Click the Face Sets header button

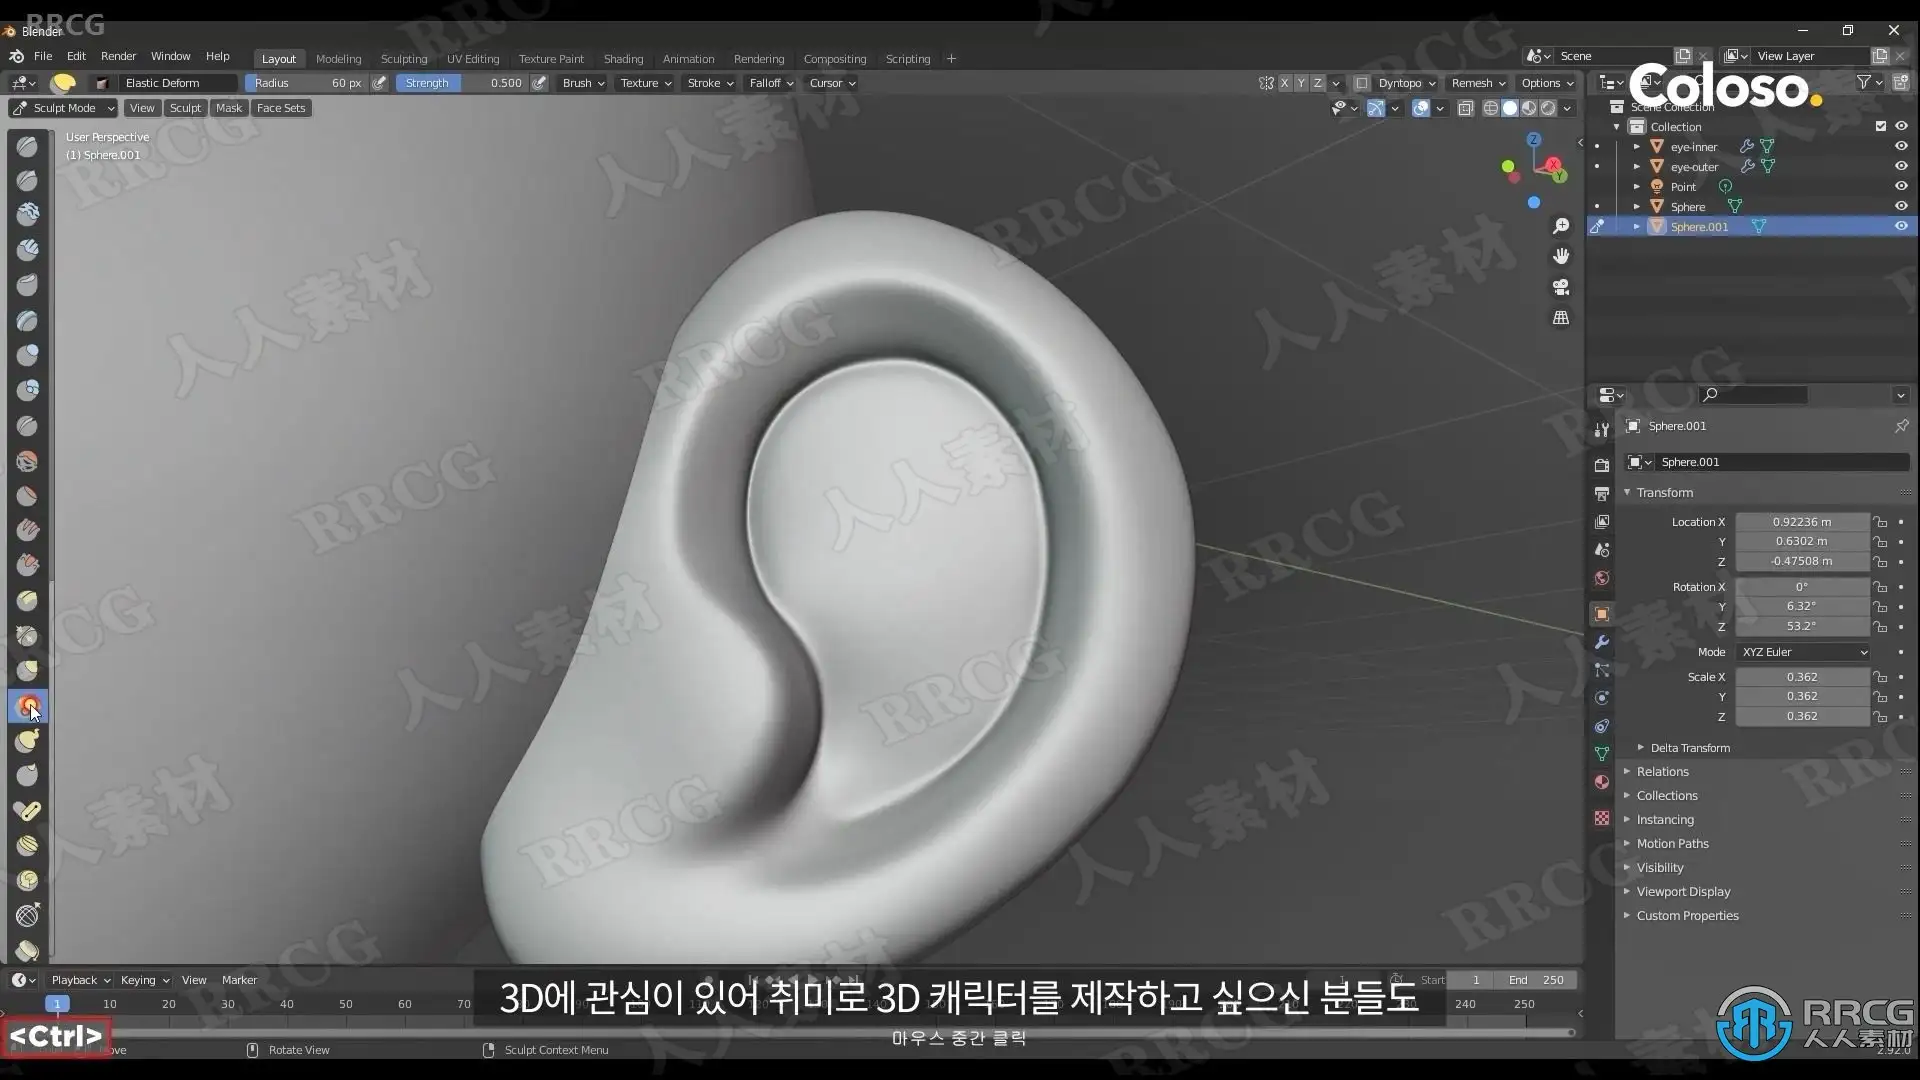click(x=280, y=108)
